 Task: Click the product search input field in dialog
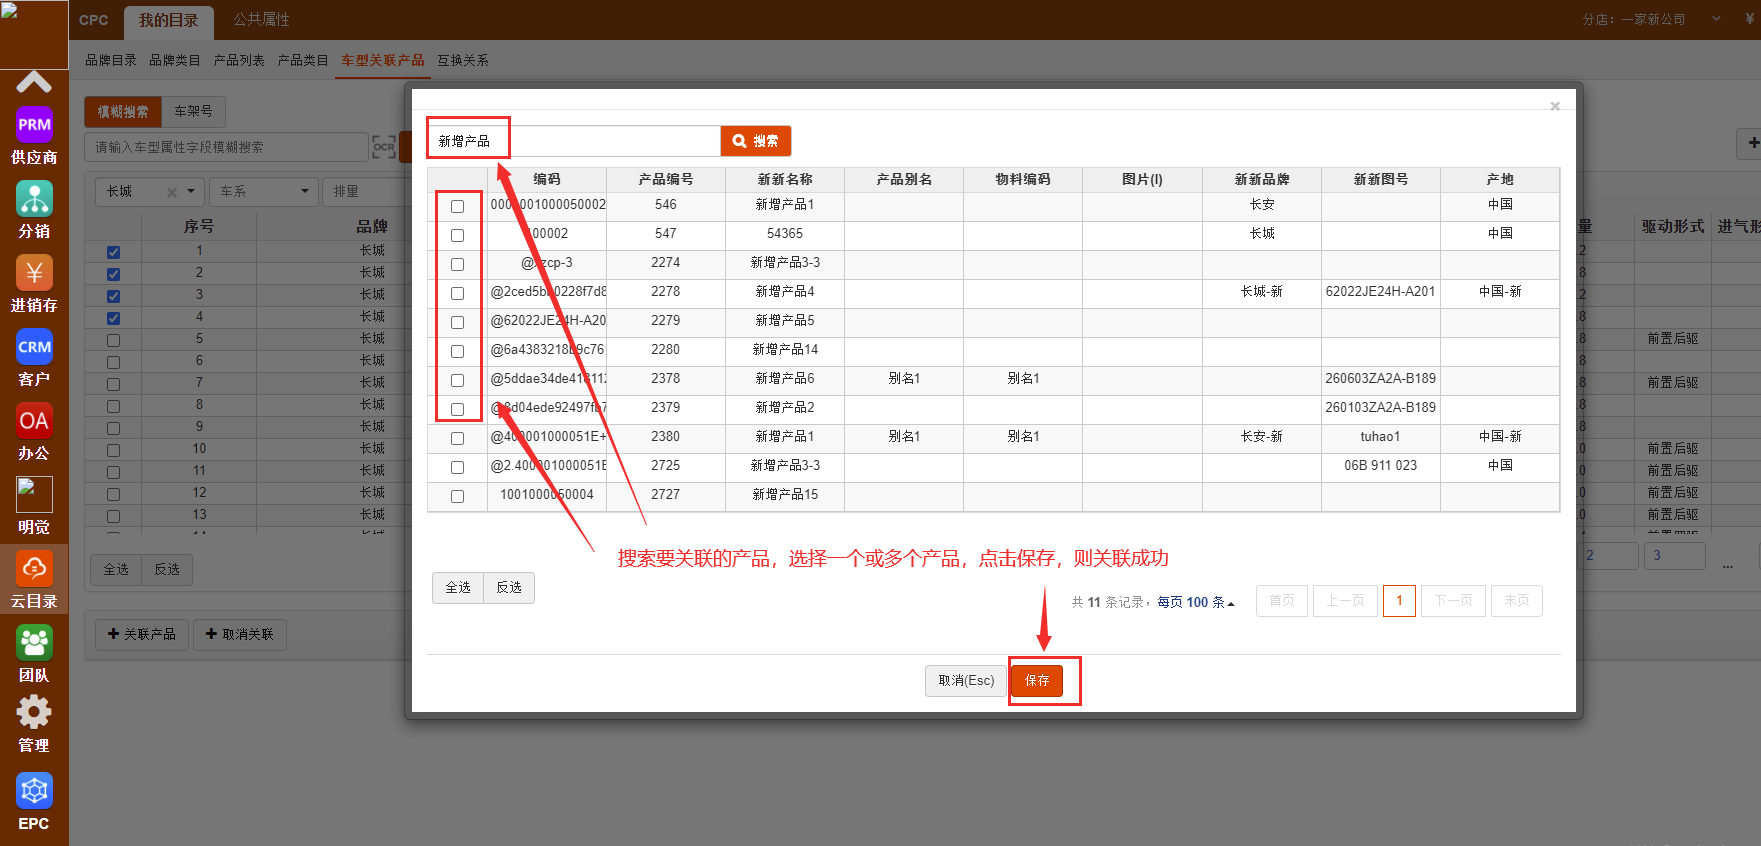(x=574, y=141)
